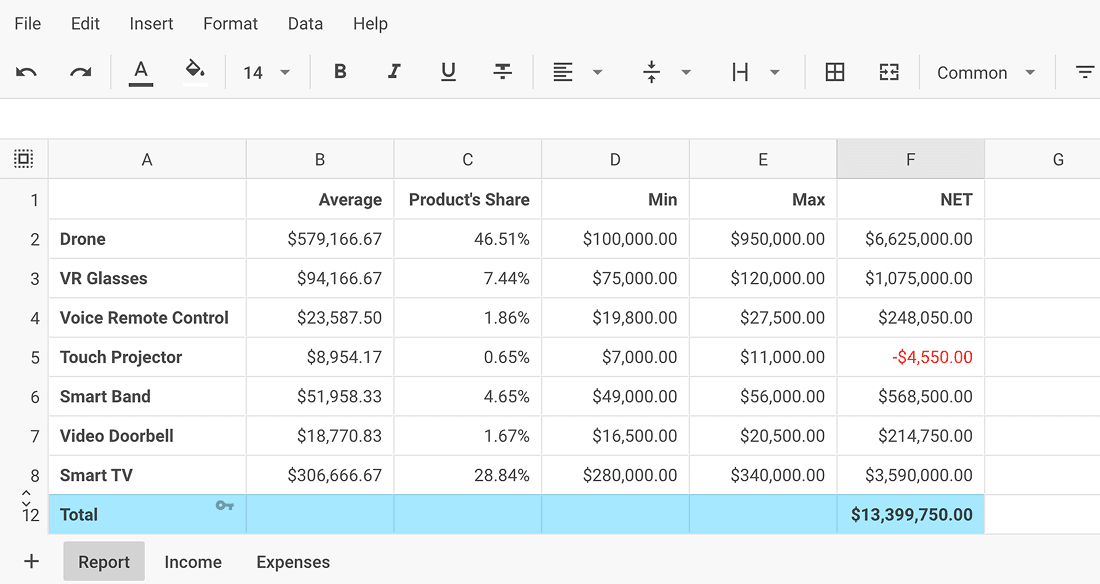
Task: Expand the horizontal align dropdown arrow
Action: pyautogui.click(x=598, y=72)
